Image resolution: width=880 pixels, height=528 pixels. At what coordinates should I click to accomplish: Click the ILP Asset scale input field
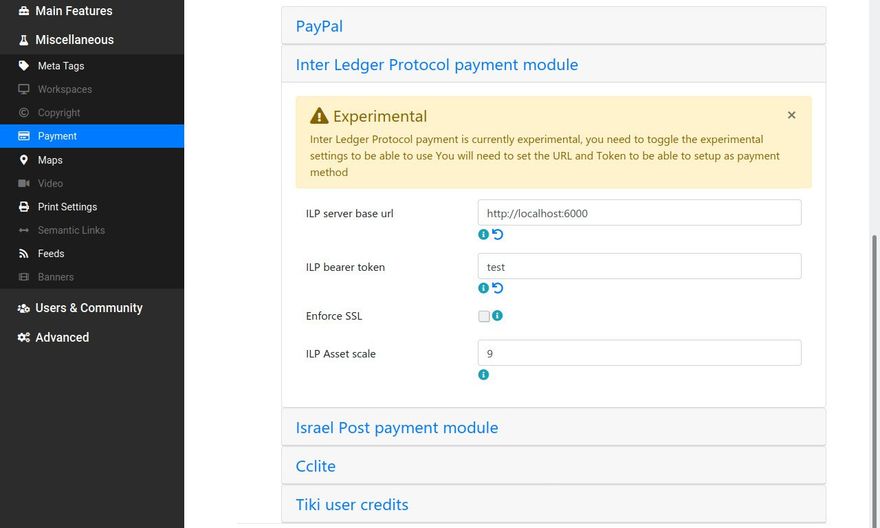639,353
